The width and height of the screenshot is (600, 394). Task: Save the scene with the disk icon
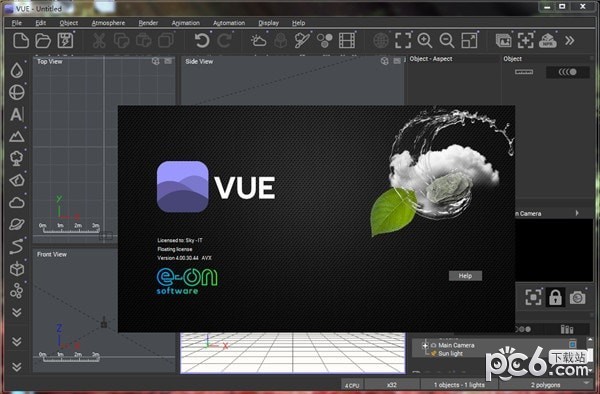[65, 41]
